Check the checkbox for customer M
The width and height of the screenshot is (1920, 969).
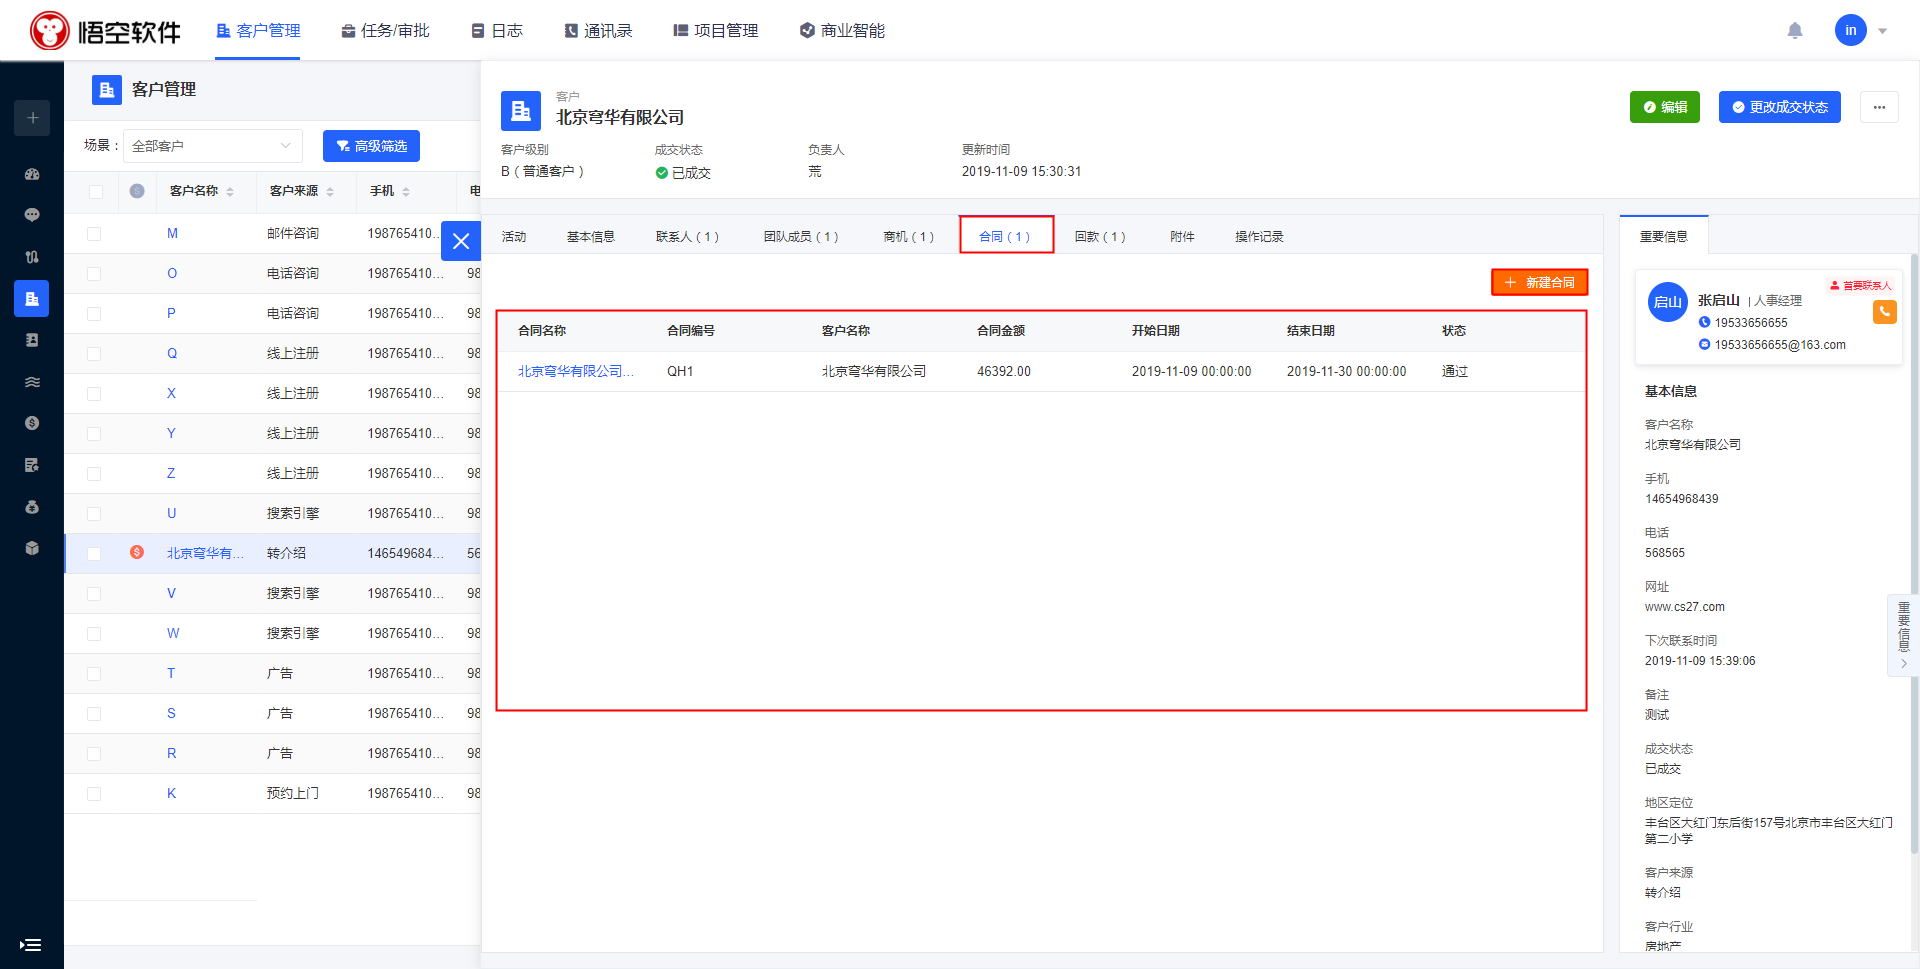point(94,233)
